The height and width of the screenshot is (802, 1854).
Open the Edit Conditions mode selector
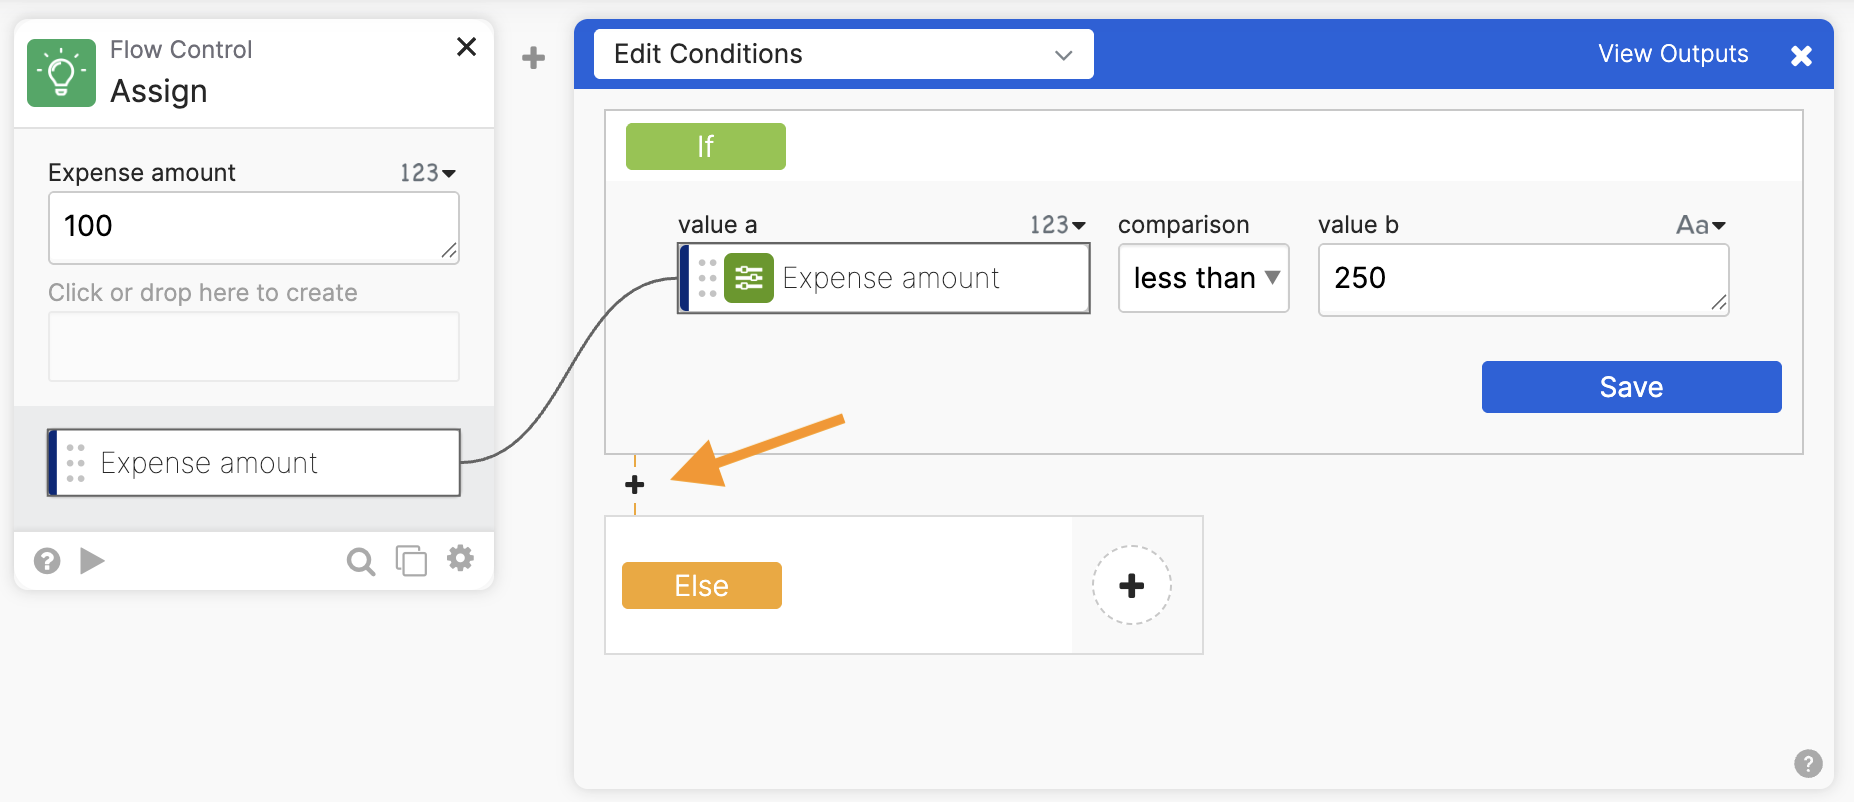(x=843, y=54)
